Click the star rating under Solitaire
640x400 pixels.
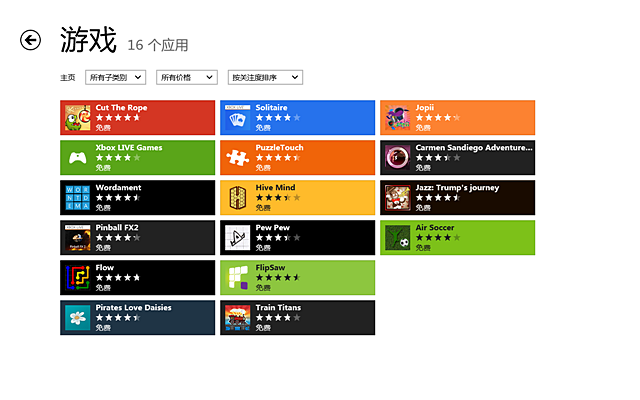point(278,118)
